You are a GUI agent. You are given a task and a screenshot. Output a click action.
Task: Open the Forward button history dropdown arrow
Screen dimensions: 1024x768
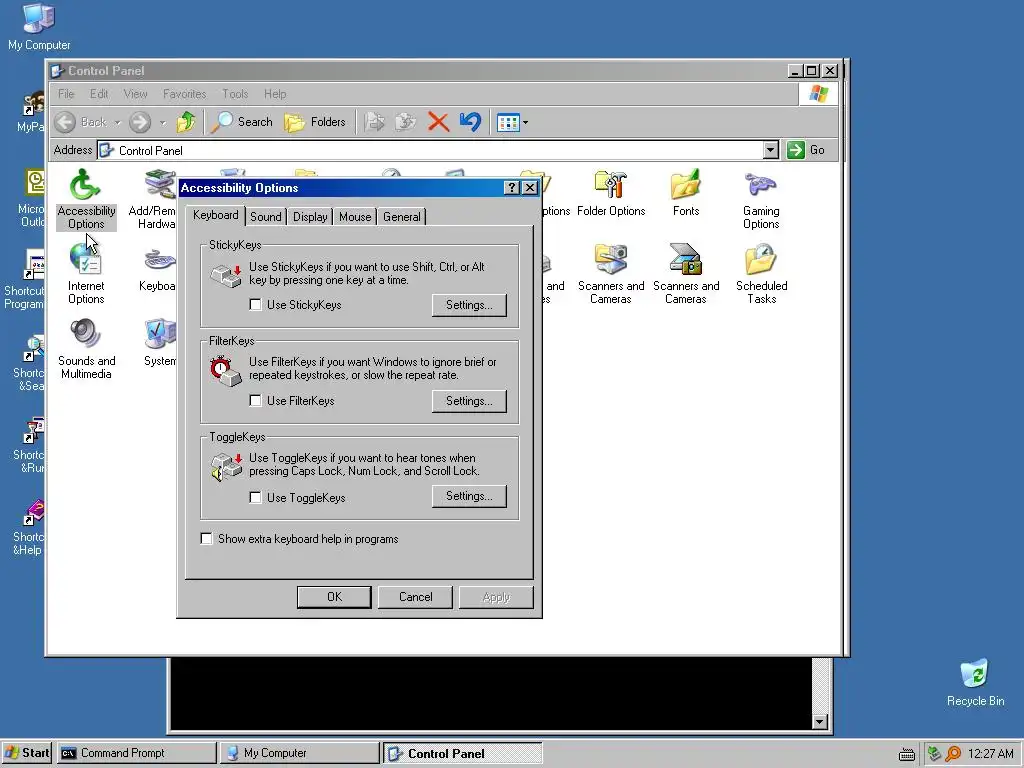[163, 122]
